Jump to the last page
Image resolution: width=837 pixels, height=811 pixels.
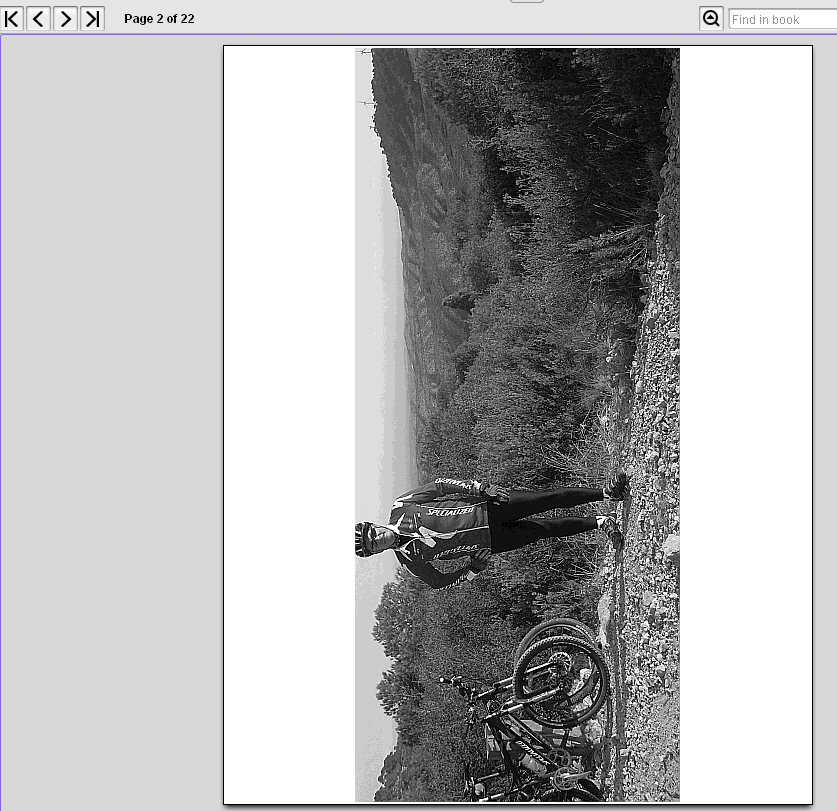[92, 19]
